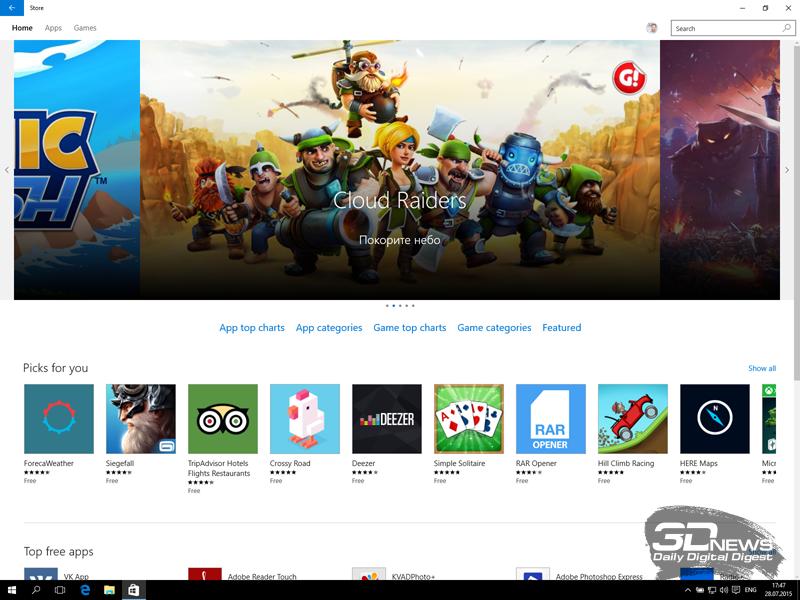Switch to the Games tab
This screenshot has height=600, width=800.
click(x=85, y=28)
